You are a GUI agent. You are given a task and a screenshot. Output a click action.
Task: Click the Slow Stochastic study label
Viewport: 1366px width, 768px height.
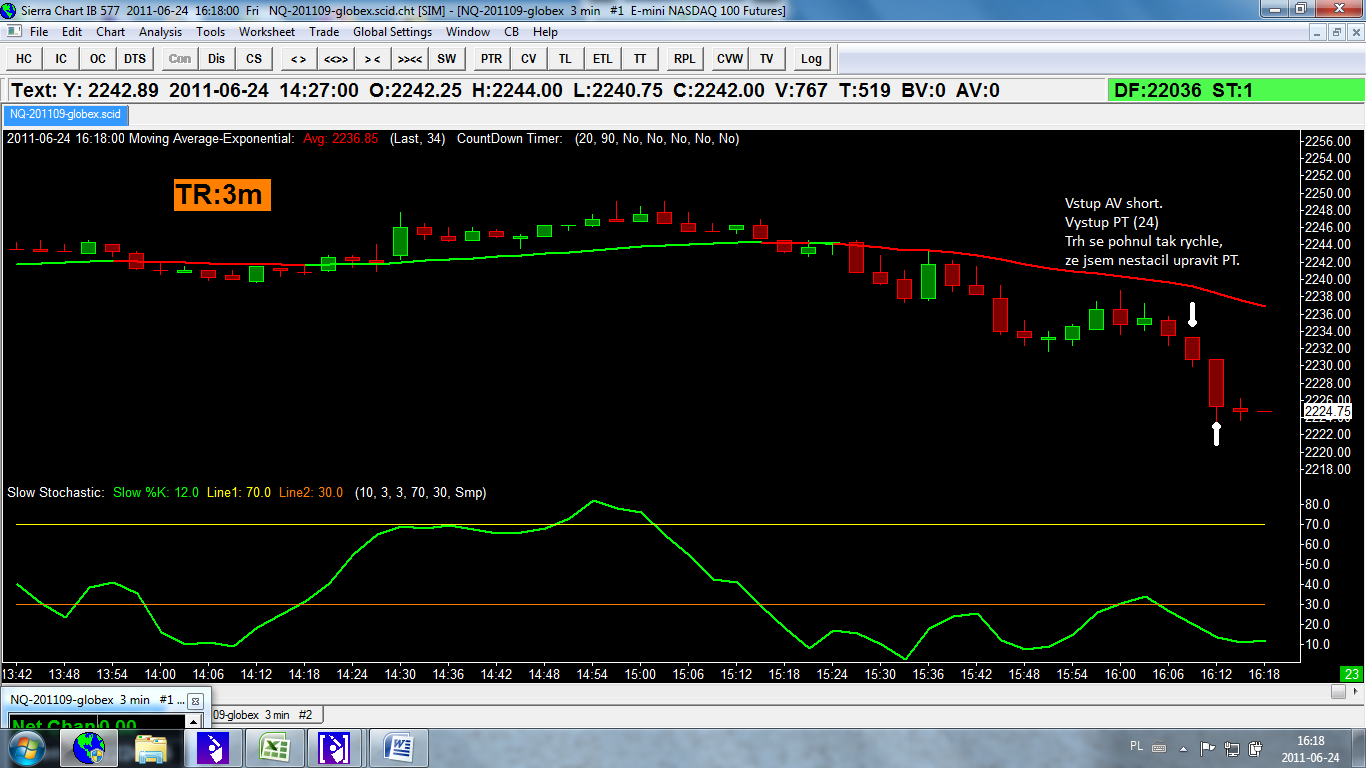tap(55, 492)
